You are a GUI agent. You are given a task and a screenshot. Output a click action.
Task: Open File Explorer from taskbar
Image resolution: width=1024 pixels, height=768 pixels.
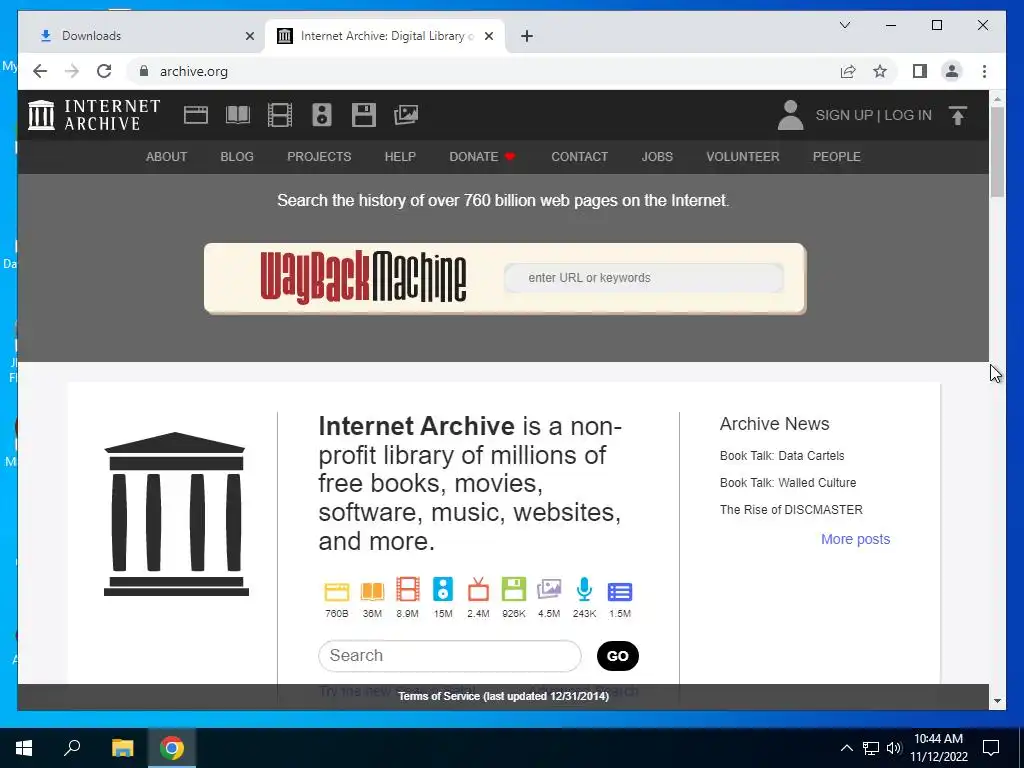[122, 748]
